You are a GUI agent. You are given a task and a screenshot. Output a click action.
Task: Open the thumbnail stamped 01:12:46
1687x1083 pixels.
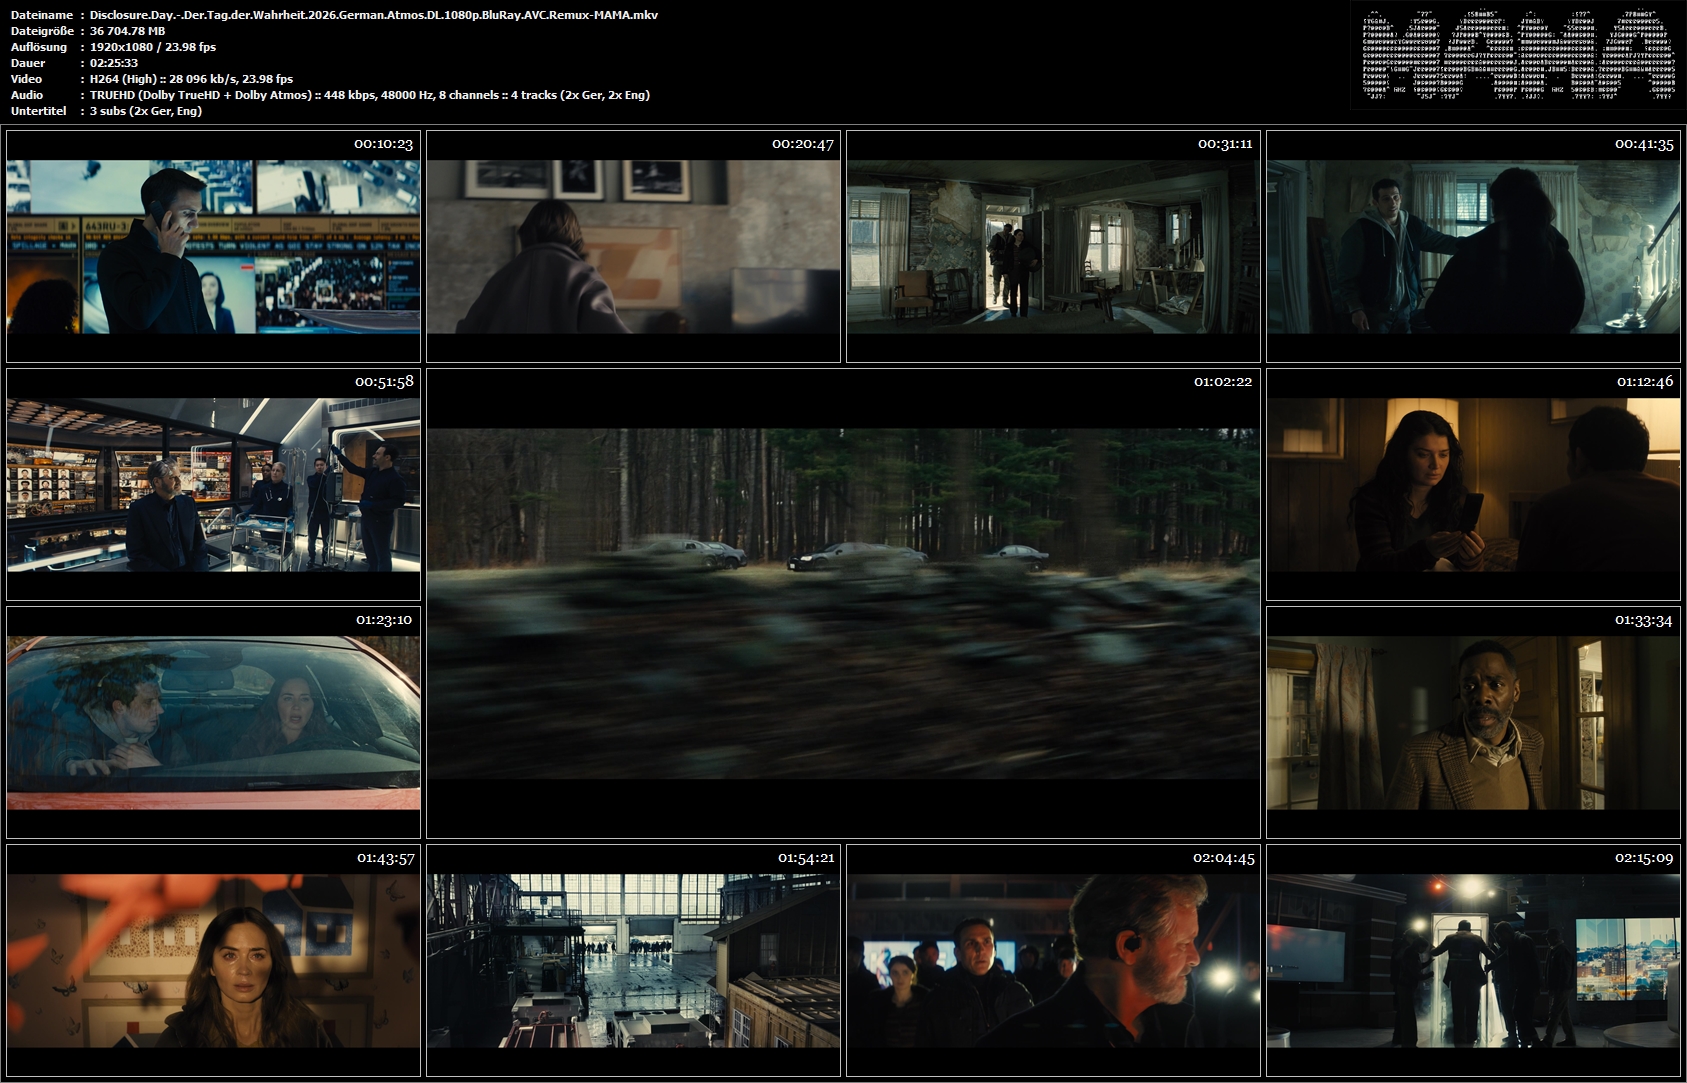tap(1473, 484)
